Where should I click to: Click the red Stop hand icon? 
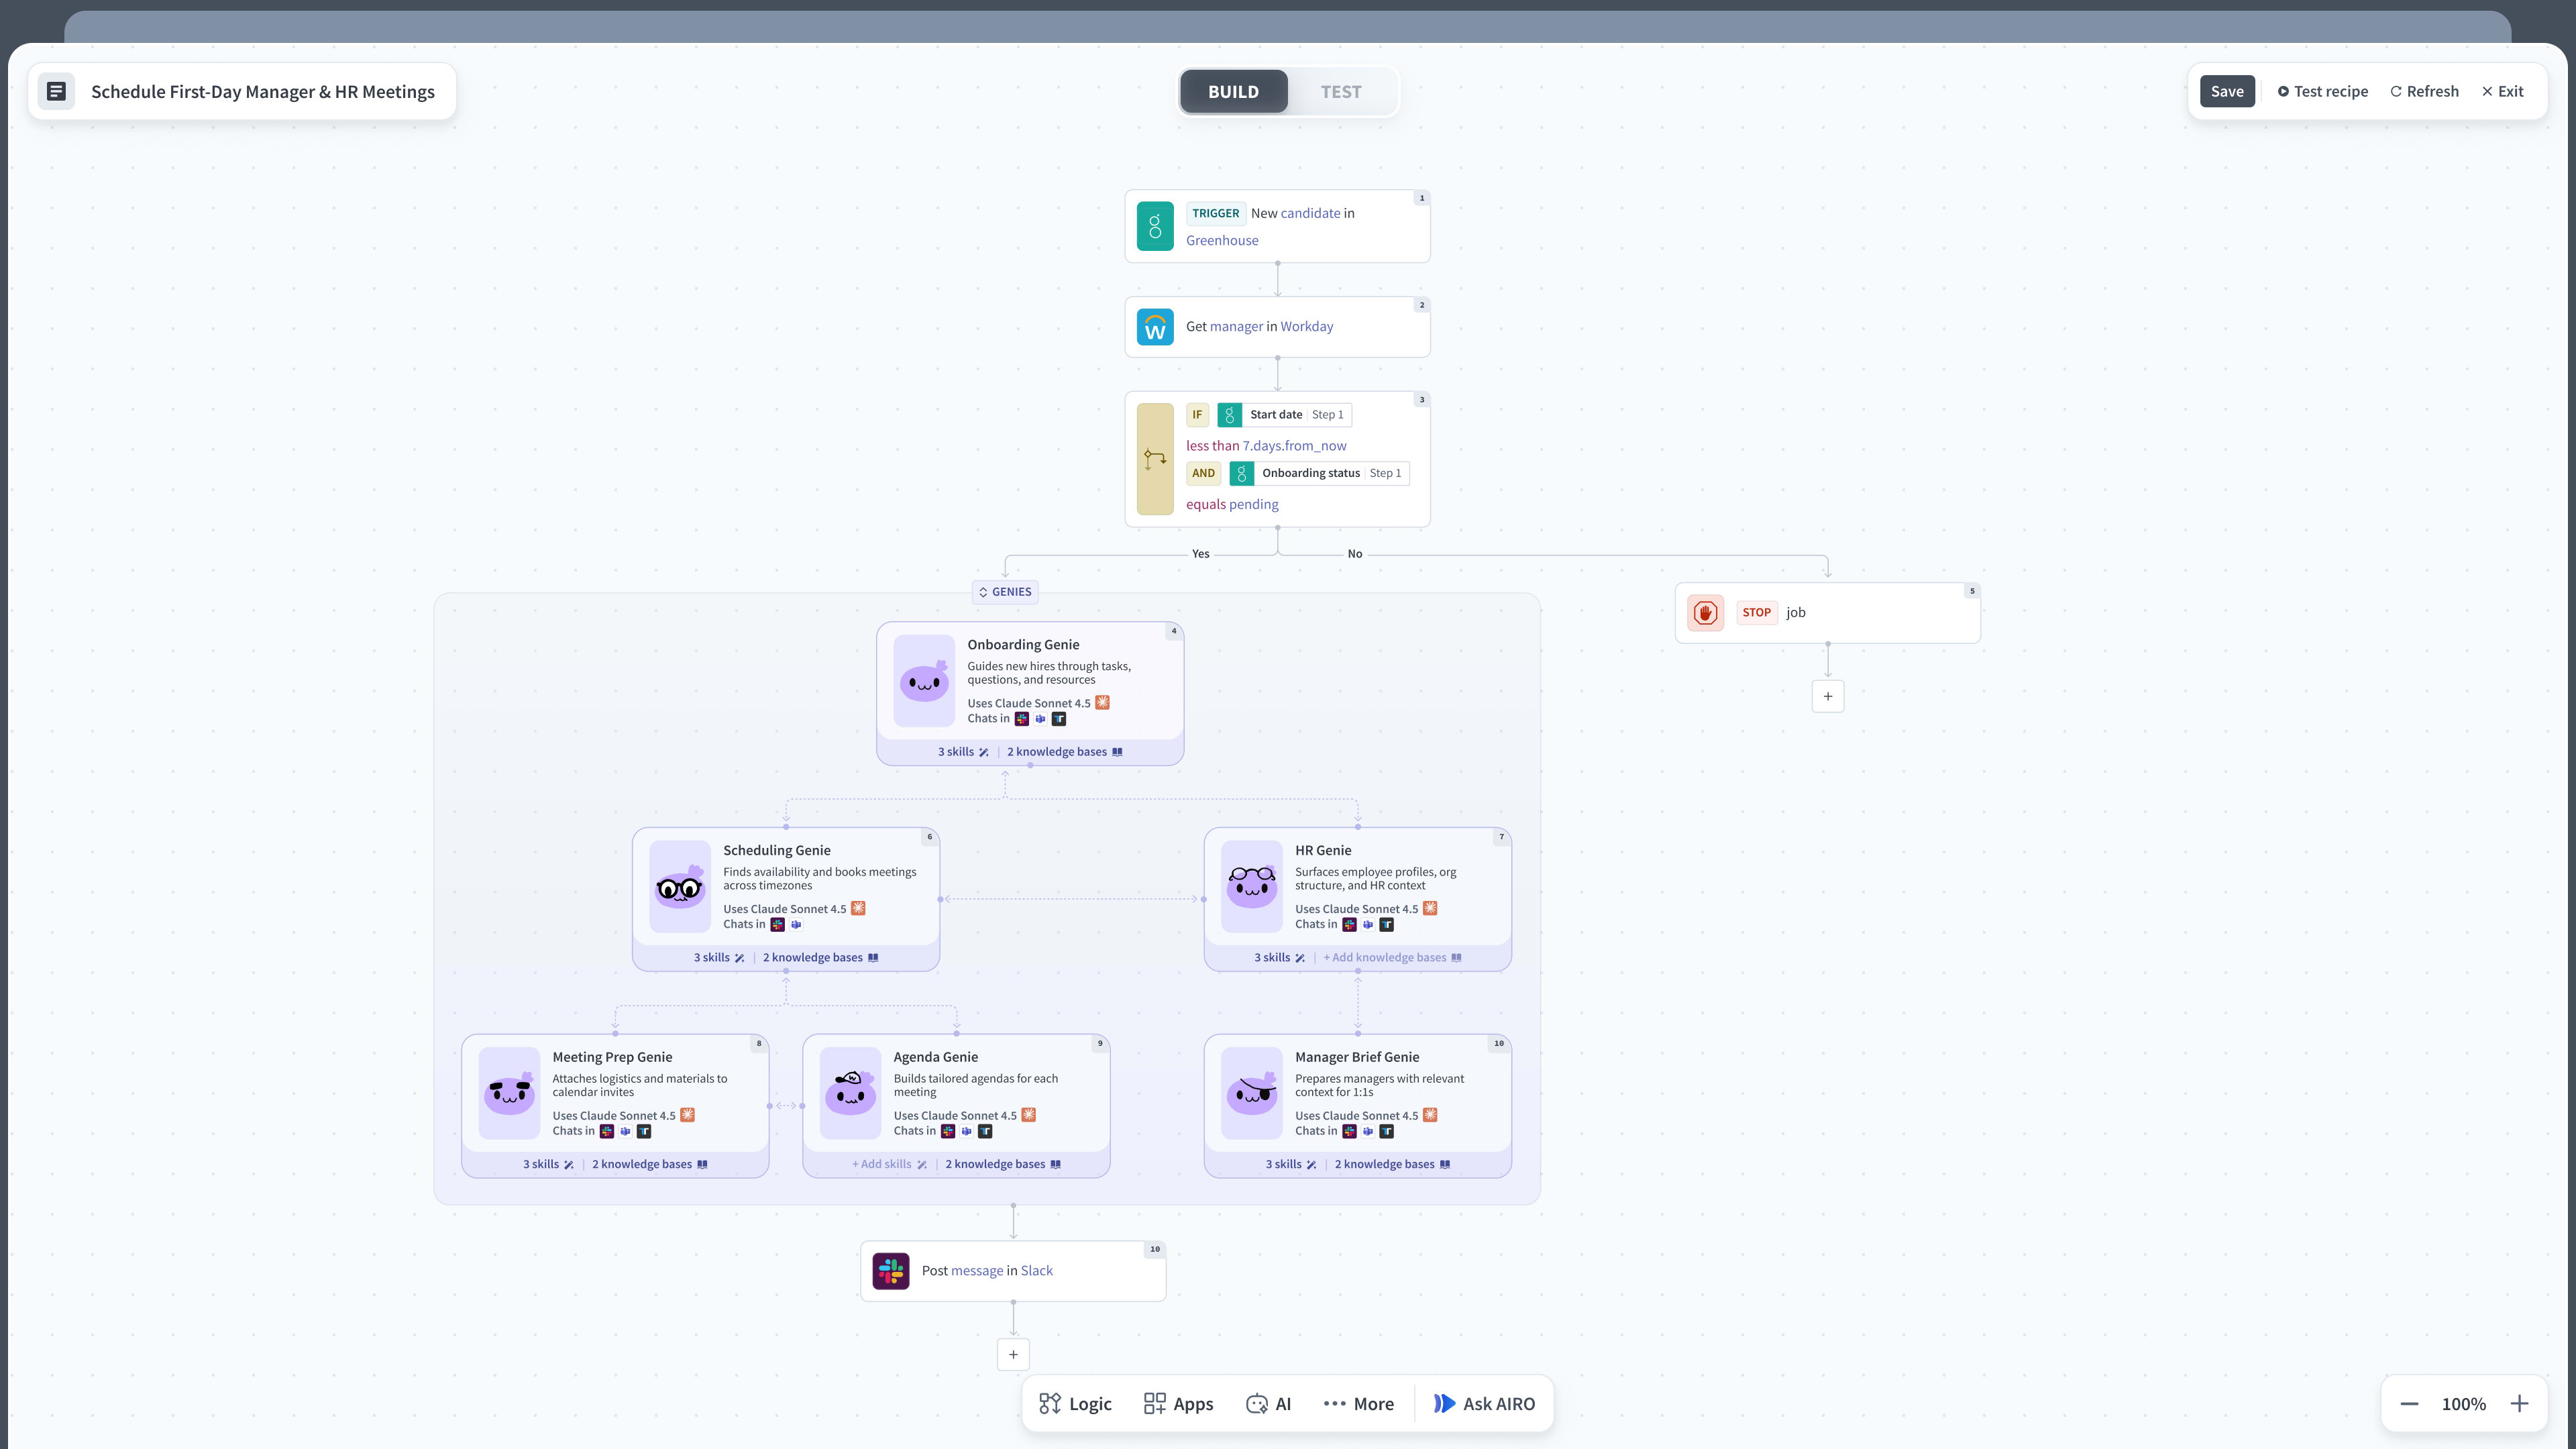pos(1705,613)
